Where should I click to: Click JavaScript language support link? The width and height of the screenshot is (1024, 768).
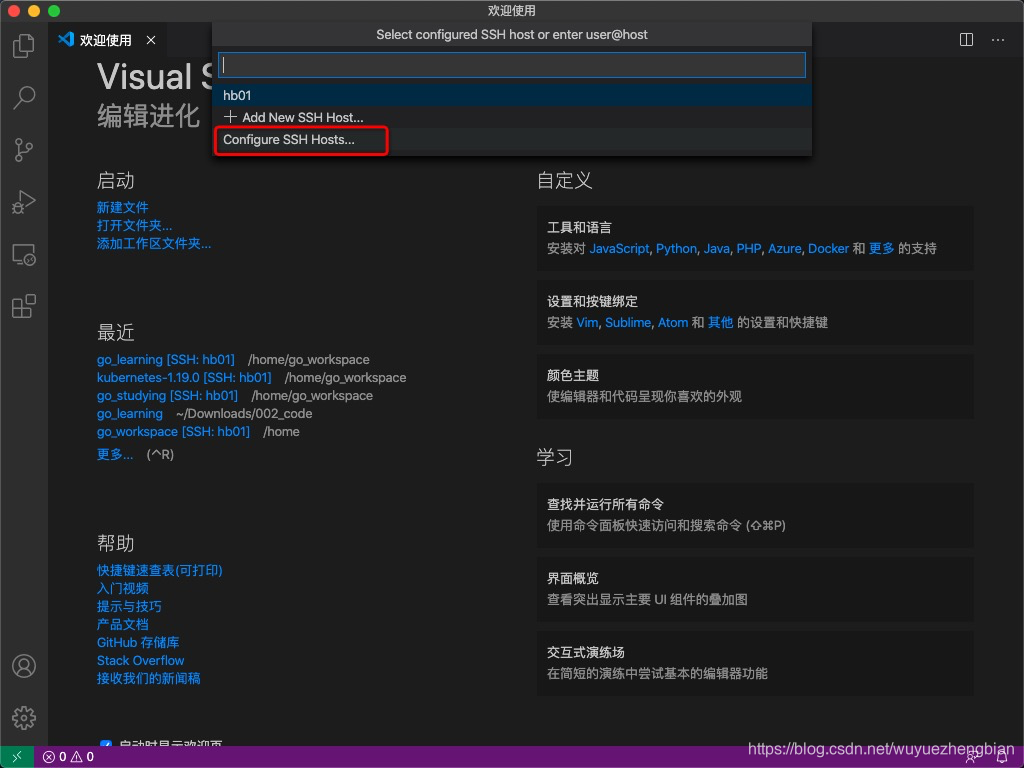(x=619, y=249)
